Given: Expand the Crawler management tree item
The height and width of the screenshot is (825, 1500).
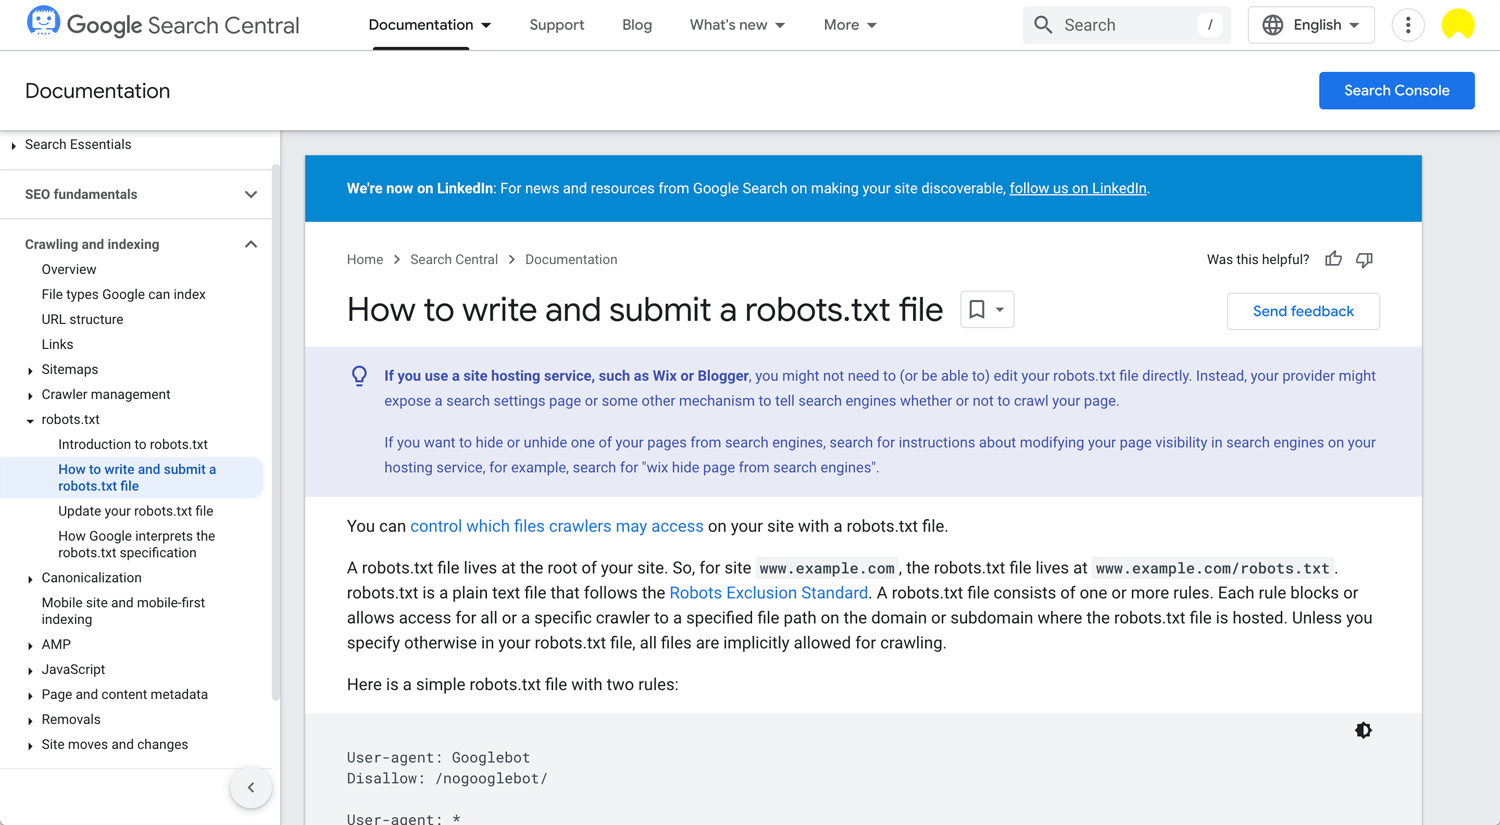Looking at the screenshot, I should (30, 395).
